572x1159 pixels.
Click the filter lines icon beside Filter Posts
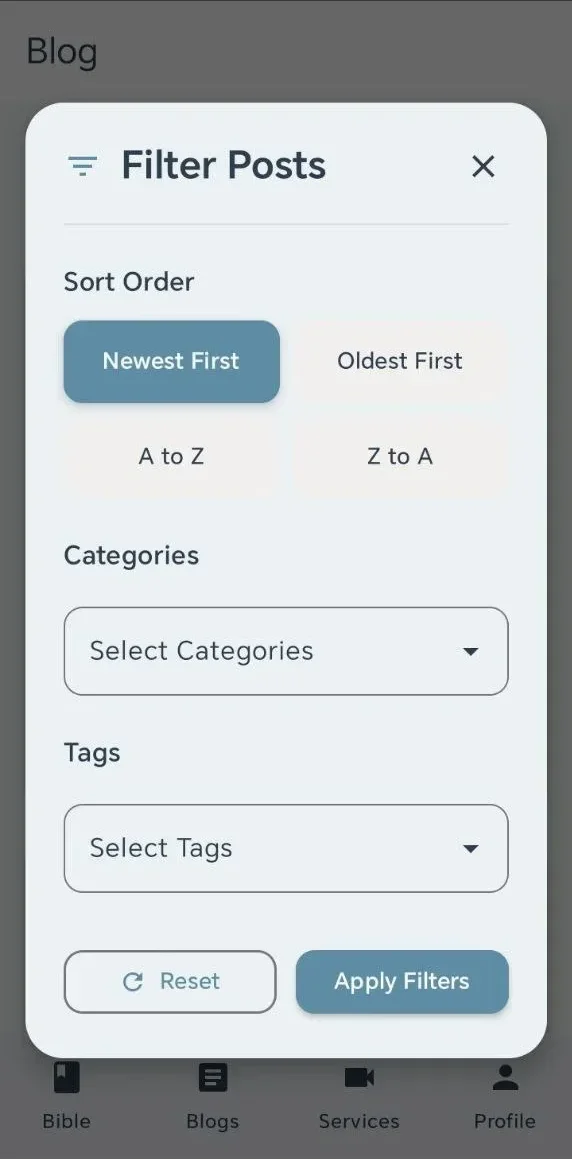tap(82, 166)
